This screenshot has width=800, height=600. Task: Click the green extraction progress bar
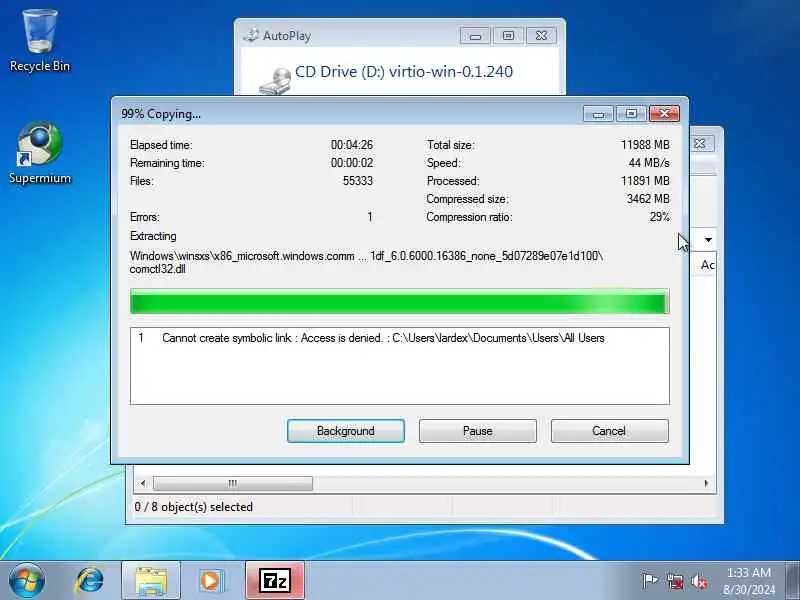click(399, 302)
